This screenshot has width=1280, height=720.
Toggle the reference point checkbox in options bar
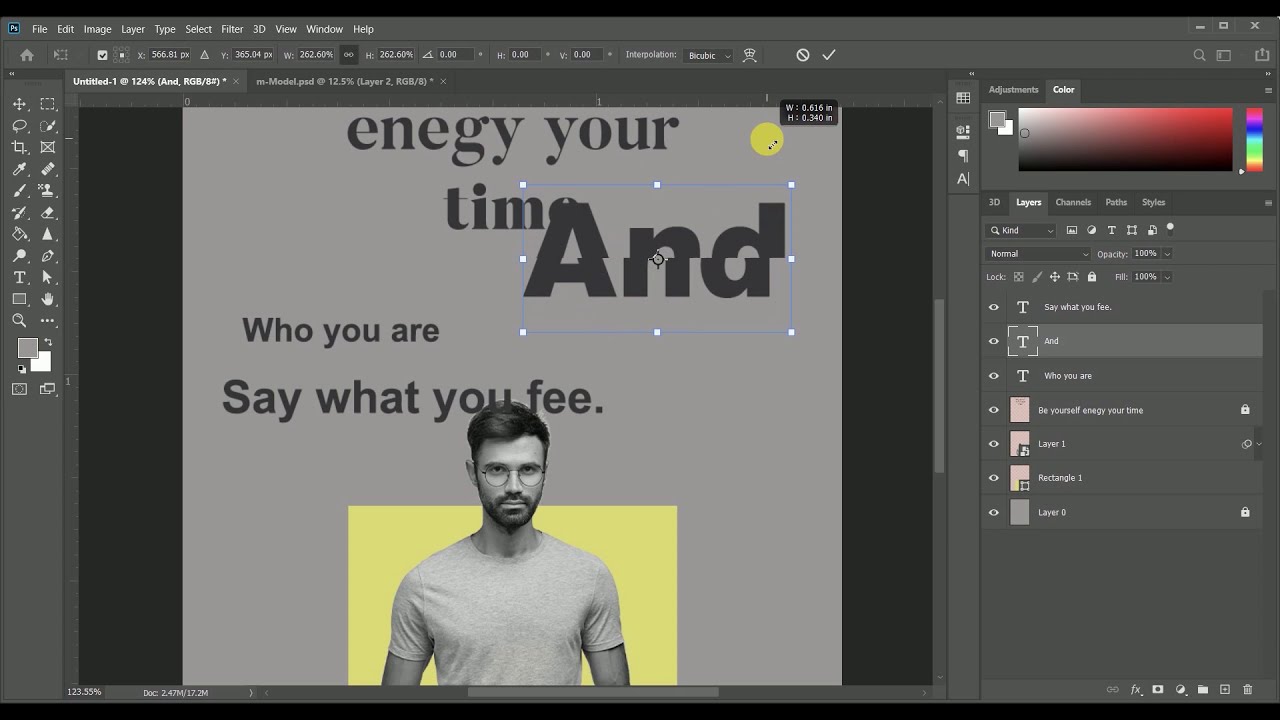102,55
